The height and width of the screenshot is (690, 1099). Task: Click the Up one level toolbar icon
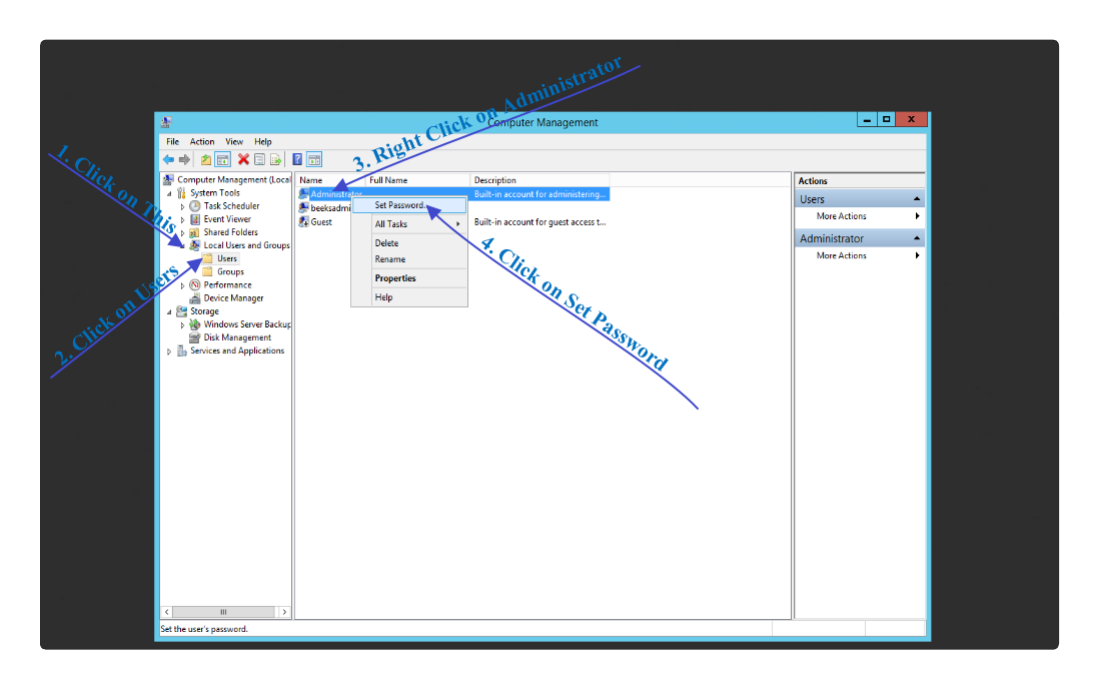205,160
